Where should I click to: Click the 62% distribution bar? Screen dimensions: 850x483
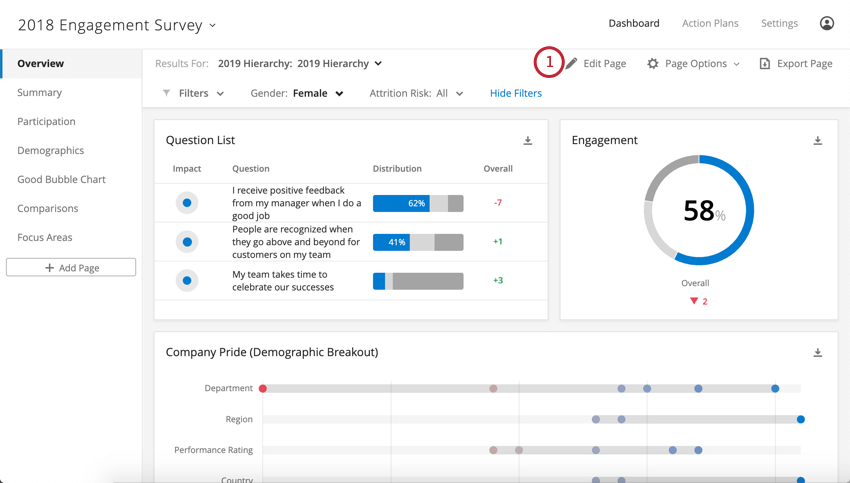(x=418, y=203)
